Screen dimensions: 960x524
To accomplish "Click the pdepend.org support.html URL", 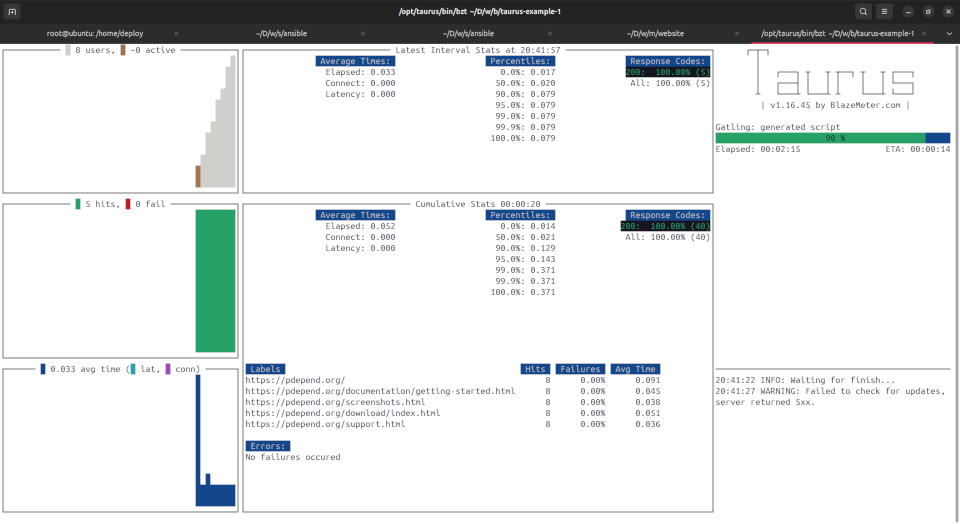I will click(x=325, y=424).
